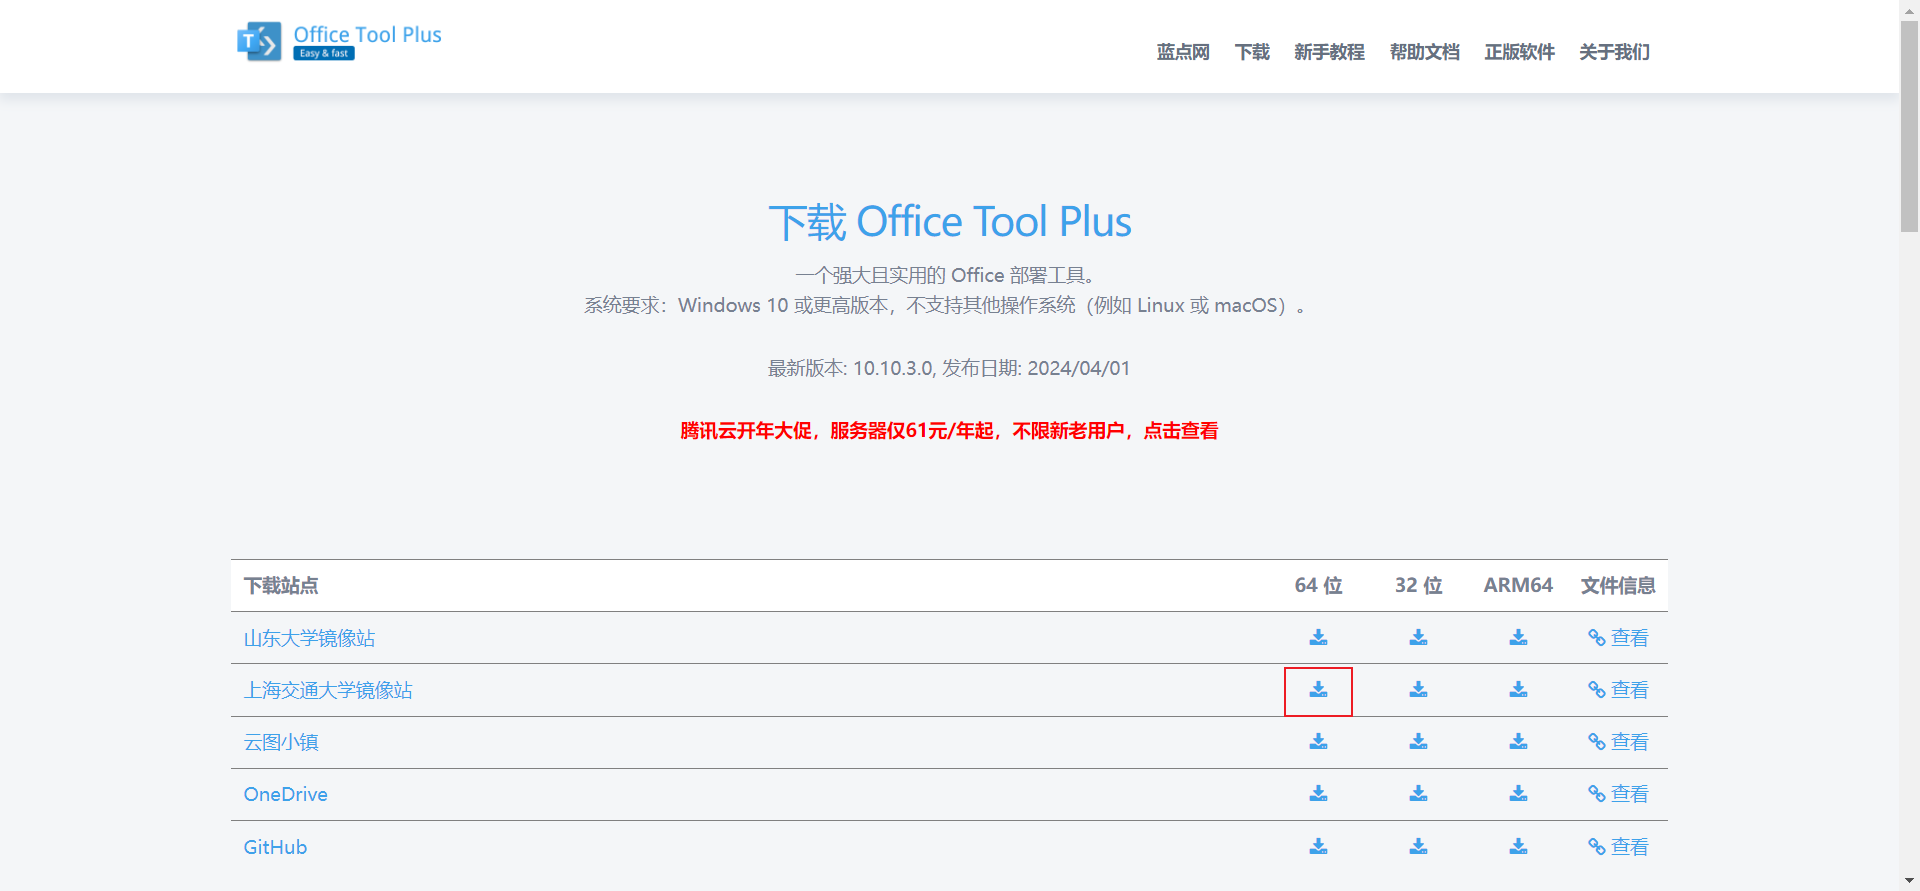Click the scrollbar down arrow
Viewport: 1920px width, 891px height.
click(x=1909, y=881)
